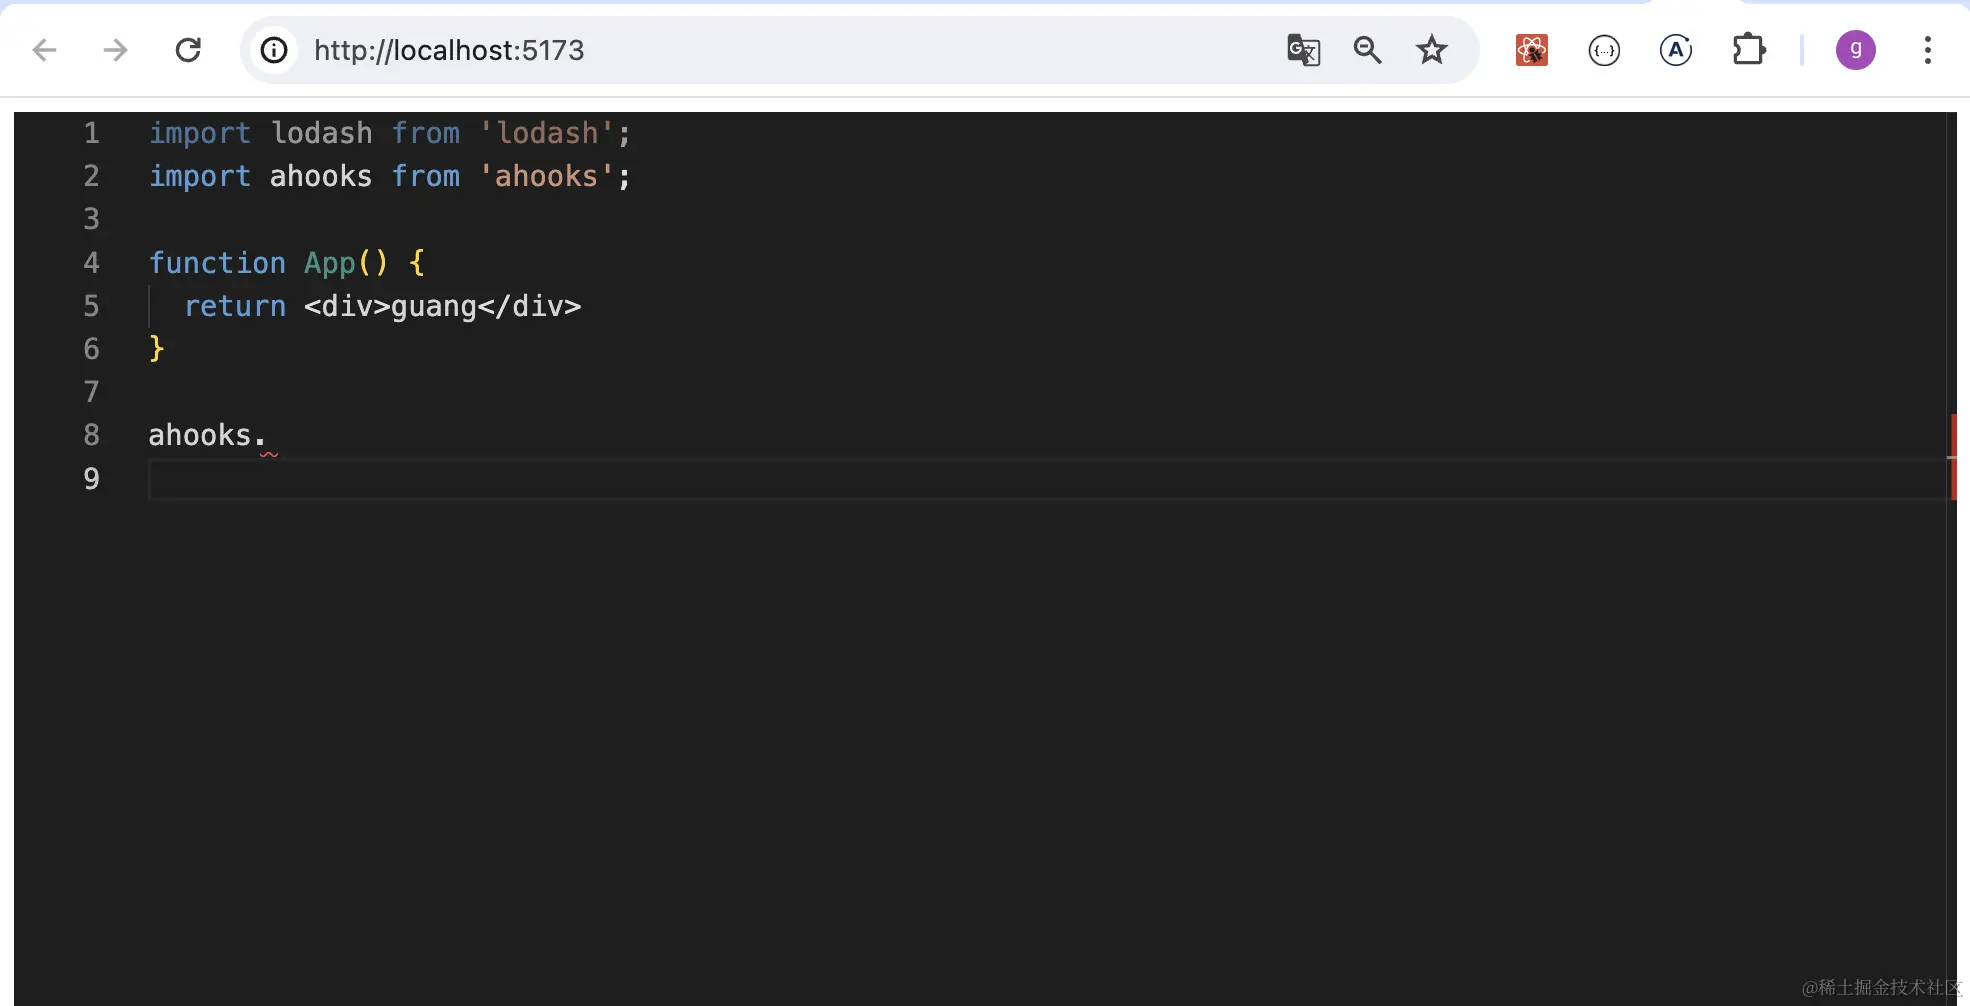View site information icon in address bar
Image resolution: width=1970 pixels, height=1006 pixels.
274,50
